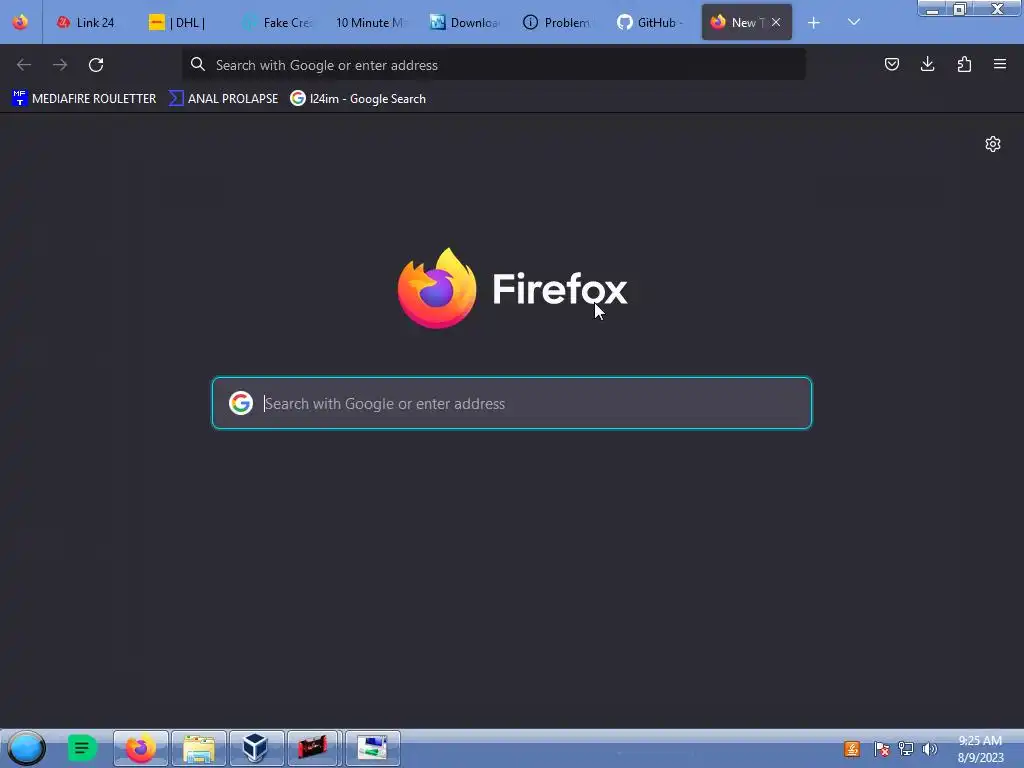Switch to the Link 24 tab
Screen dimensions: 1024x768
click(x=88, y=22)
